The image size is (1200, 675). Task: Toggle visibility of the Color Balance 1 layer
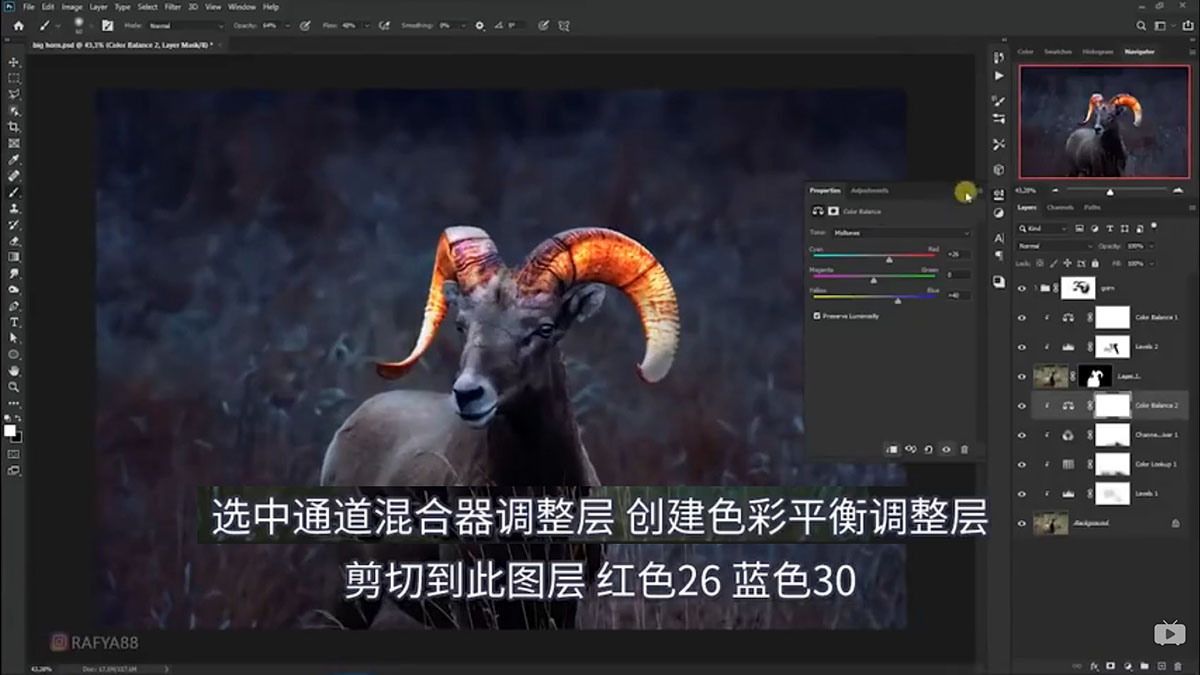pos(1021,317)
